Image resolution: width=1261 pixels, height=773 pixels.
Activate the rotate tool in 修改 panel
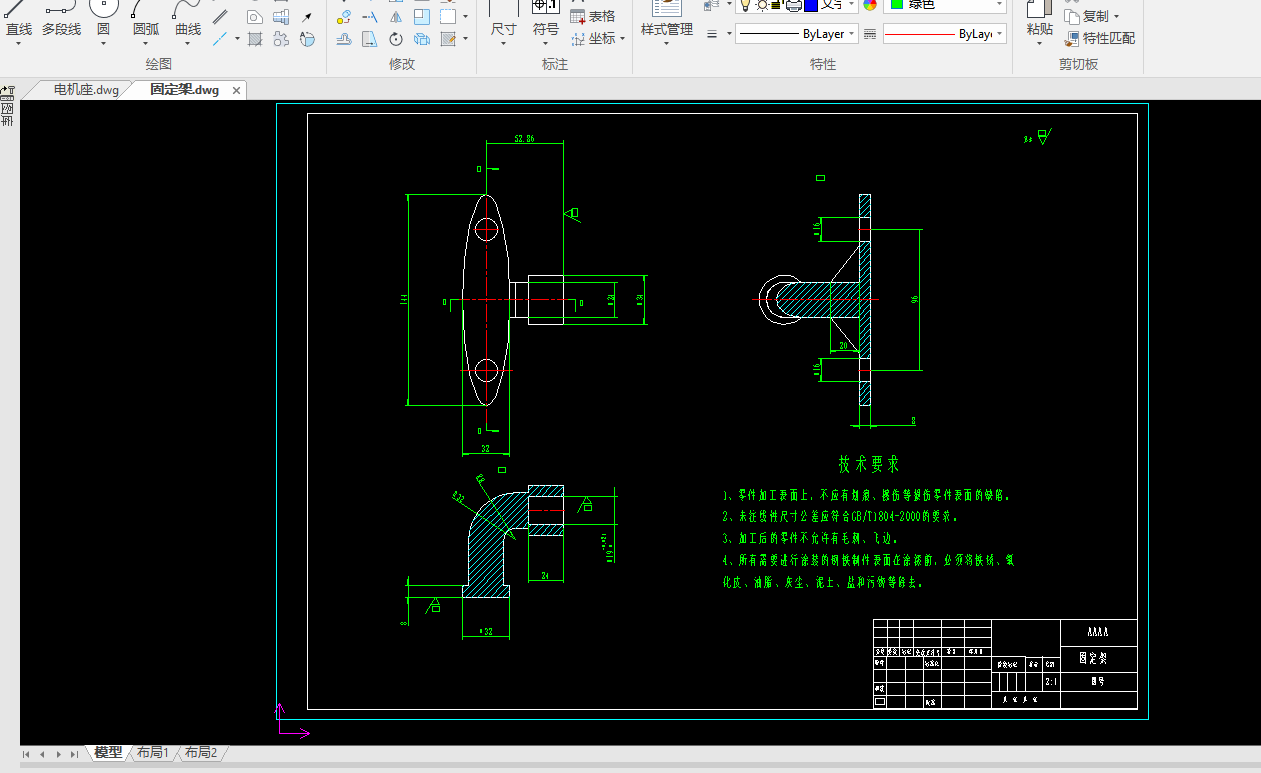396,40
